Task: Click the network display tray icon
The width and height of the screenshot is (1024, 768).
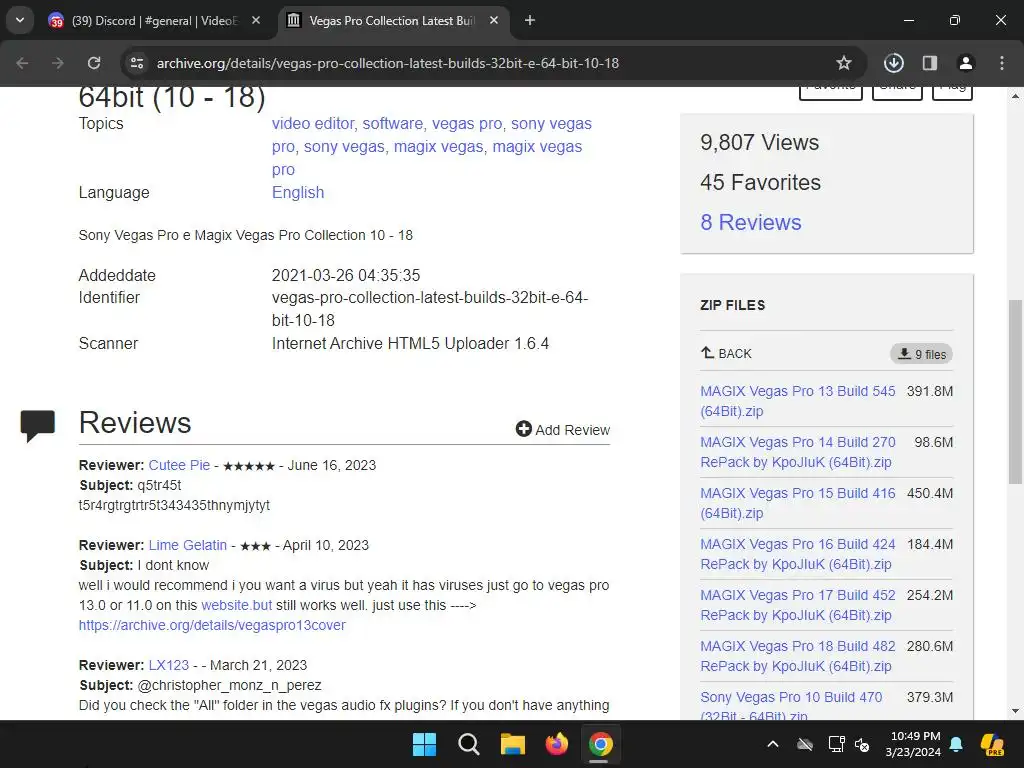Action: tap(837, 744)
